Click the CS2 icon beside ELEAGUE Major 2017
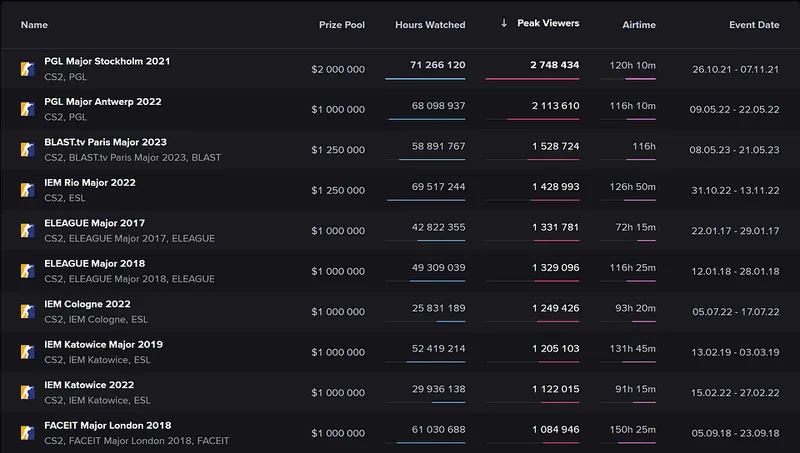The width and height of the screenshot is (800, 453). coord(28,231)
